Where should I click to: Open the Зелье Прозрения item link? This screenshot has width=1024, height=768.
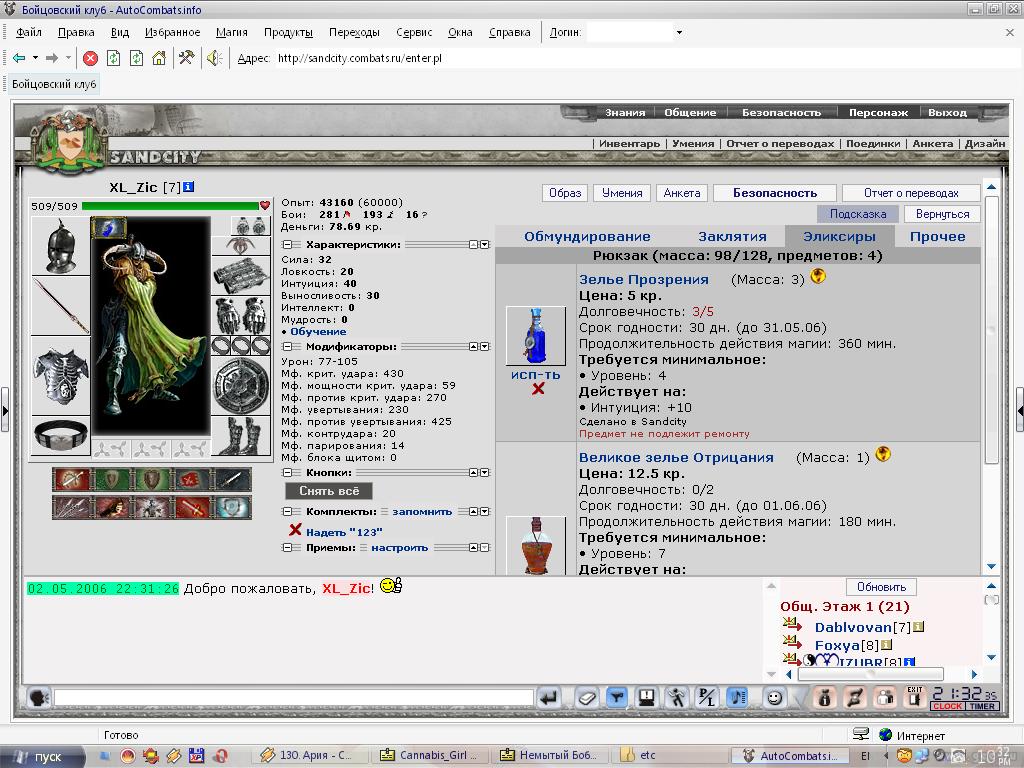pos(643,280)
